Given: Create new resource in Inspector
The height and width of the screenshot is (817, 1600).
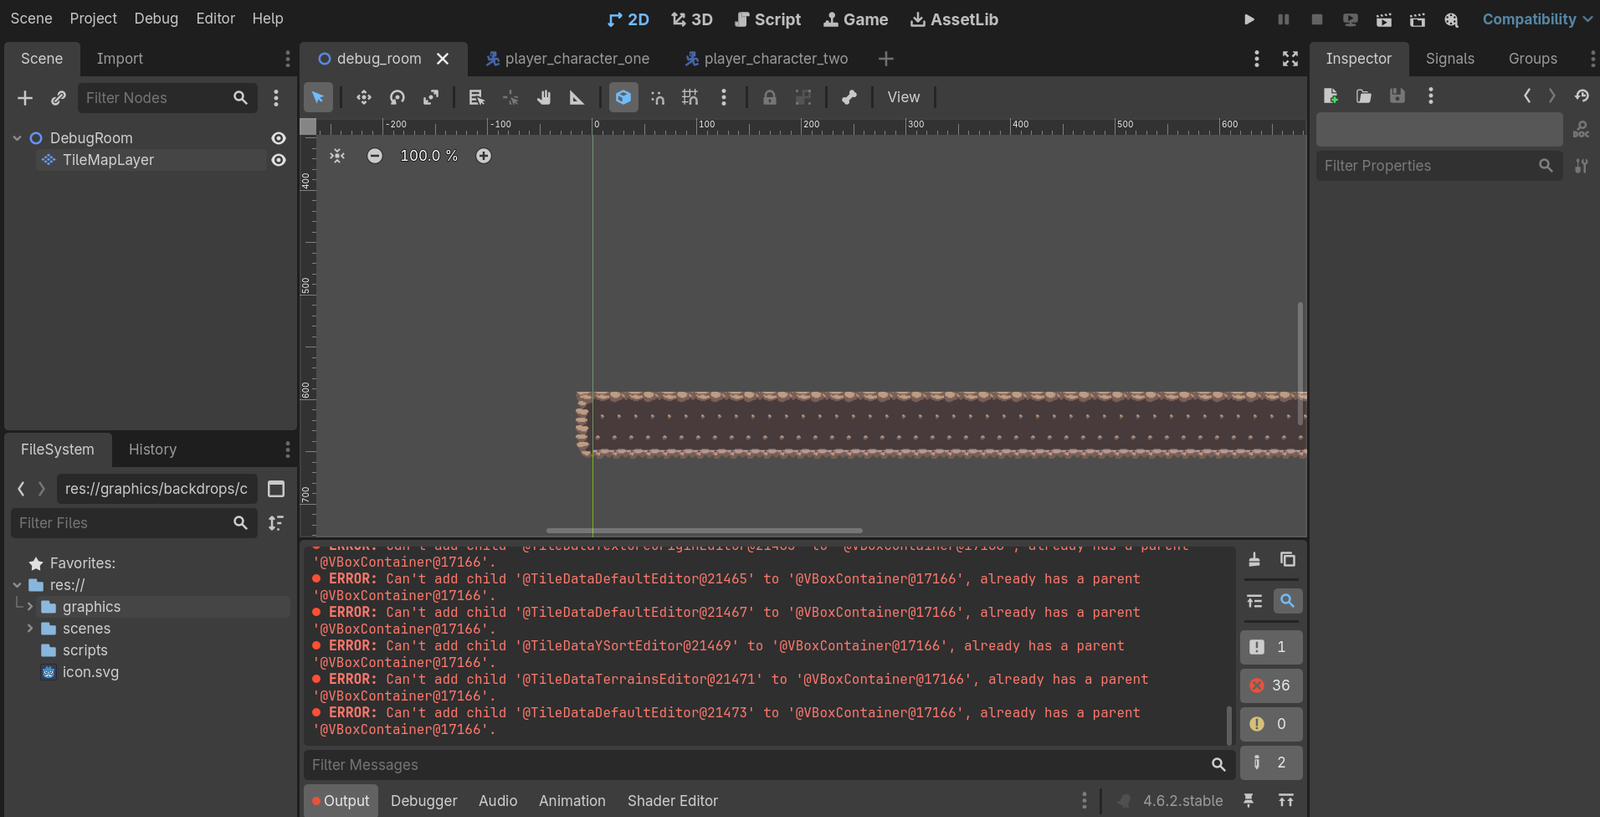Looking at the screenshot, I should pyautogui.click(x=1331, y=96).
